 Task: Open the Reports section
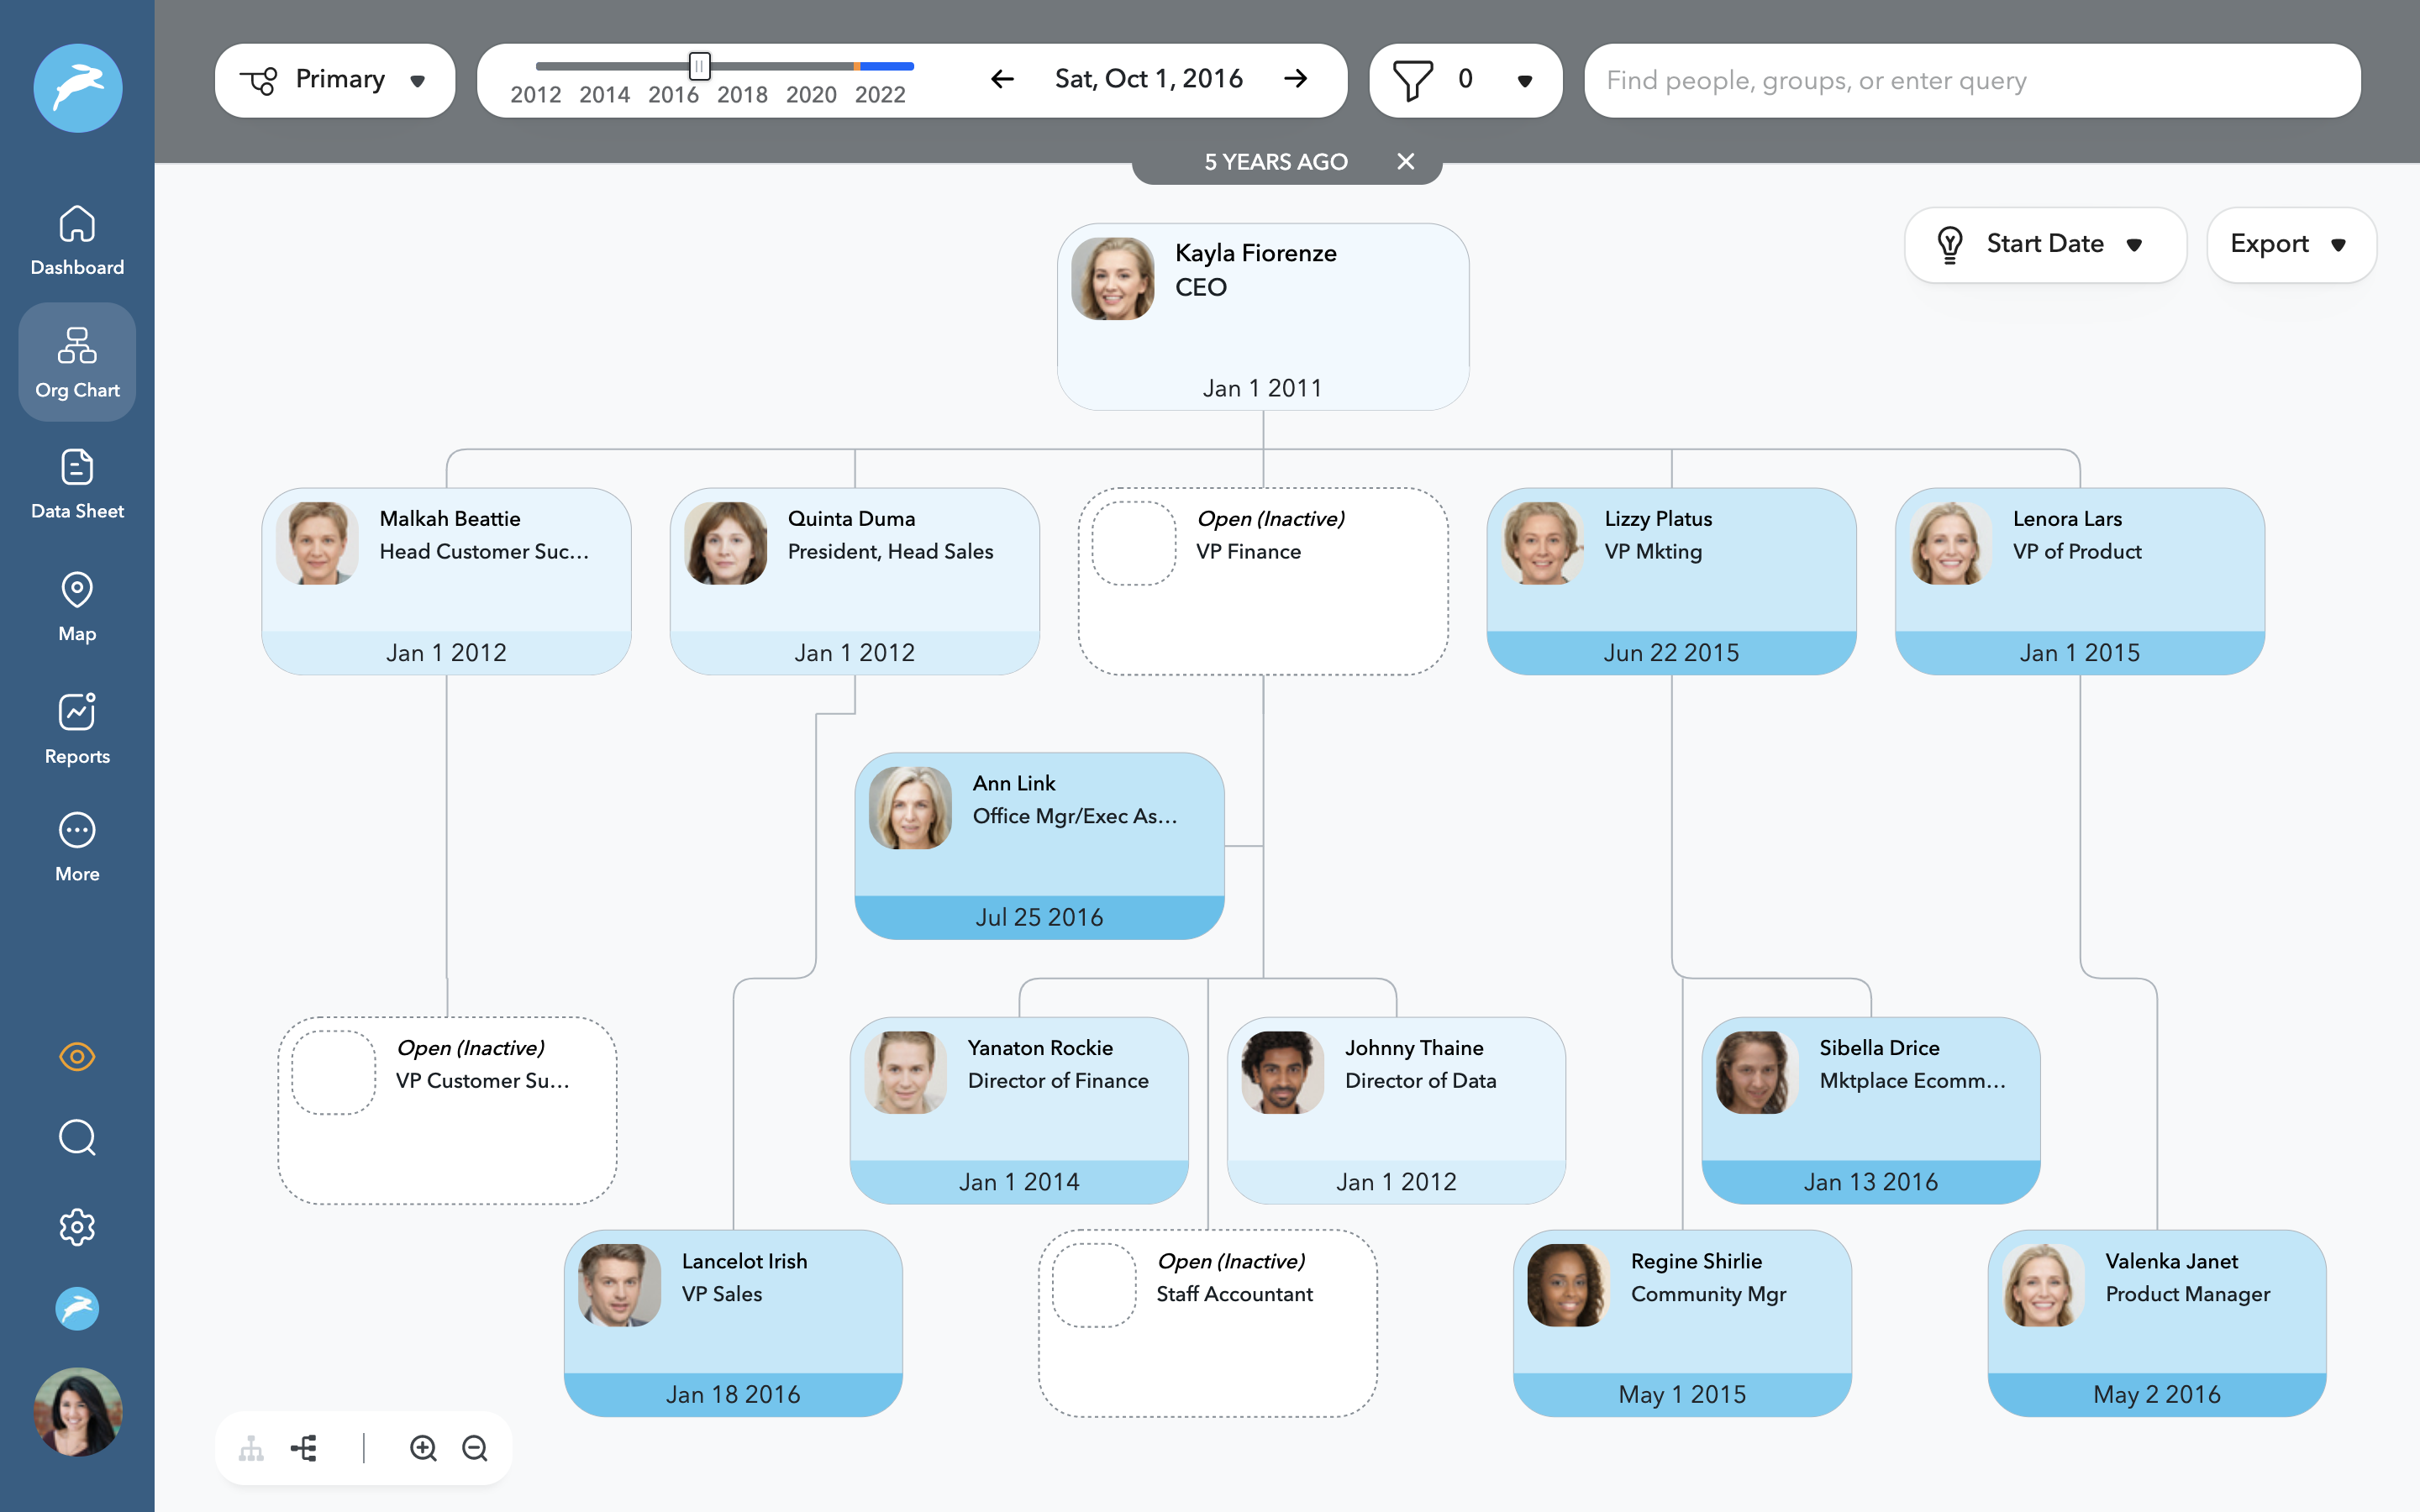[x=77, y=729]
